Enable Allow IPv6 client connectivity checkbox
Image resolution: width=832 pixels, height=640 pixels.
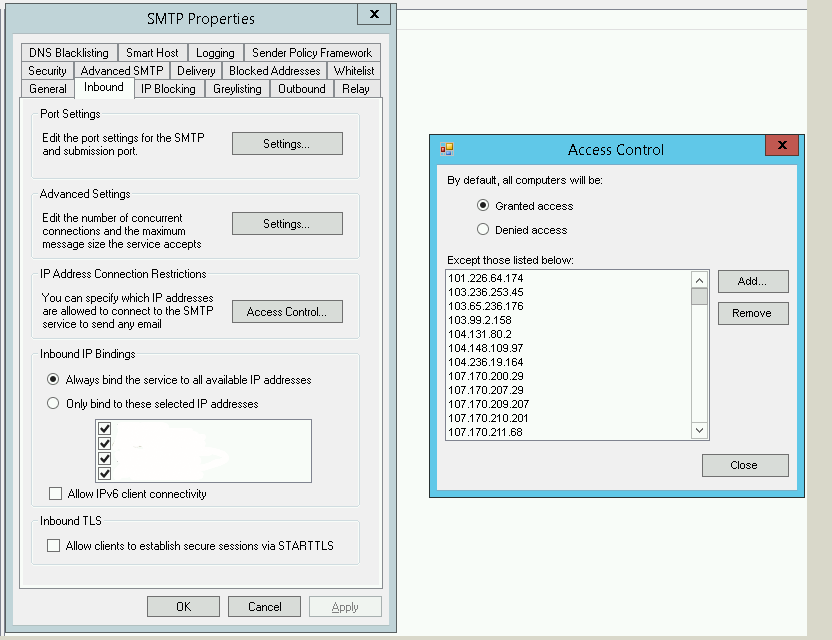click(x=55, y=494)
